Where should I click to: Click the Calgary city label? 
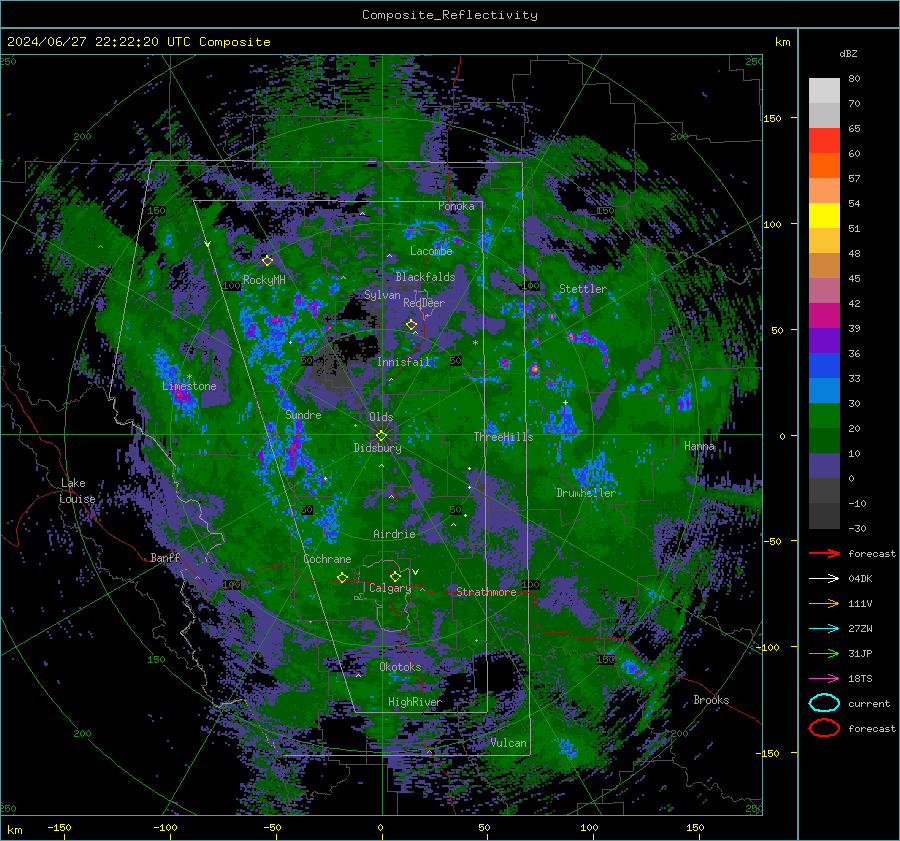(390, 588)
